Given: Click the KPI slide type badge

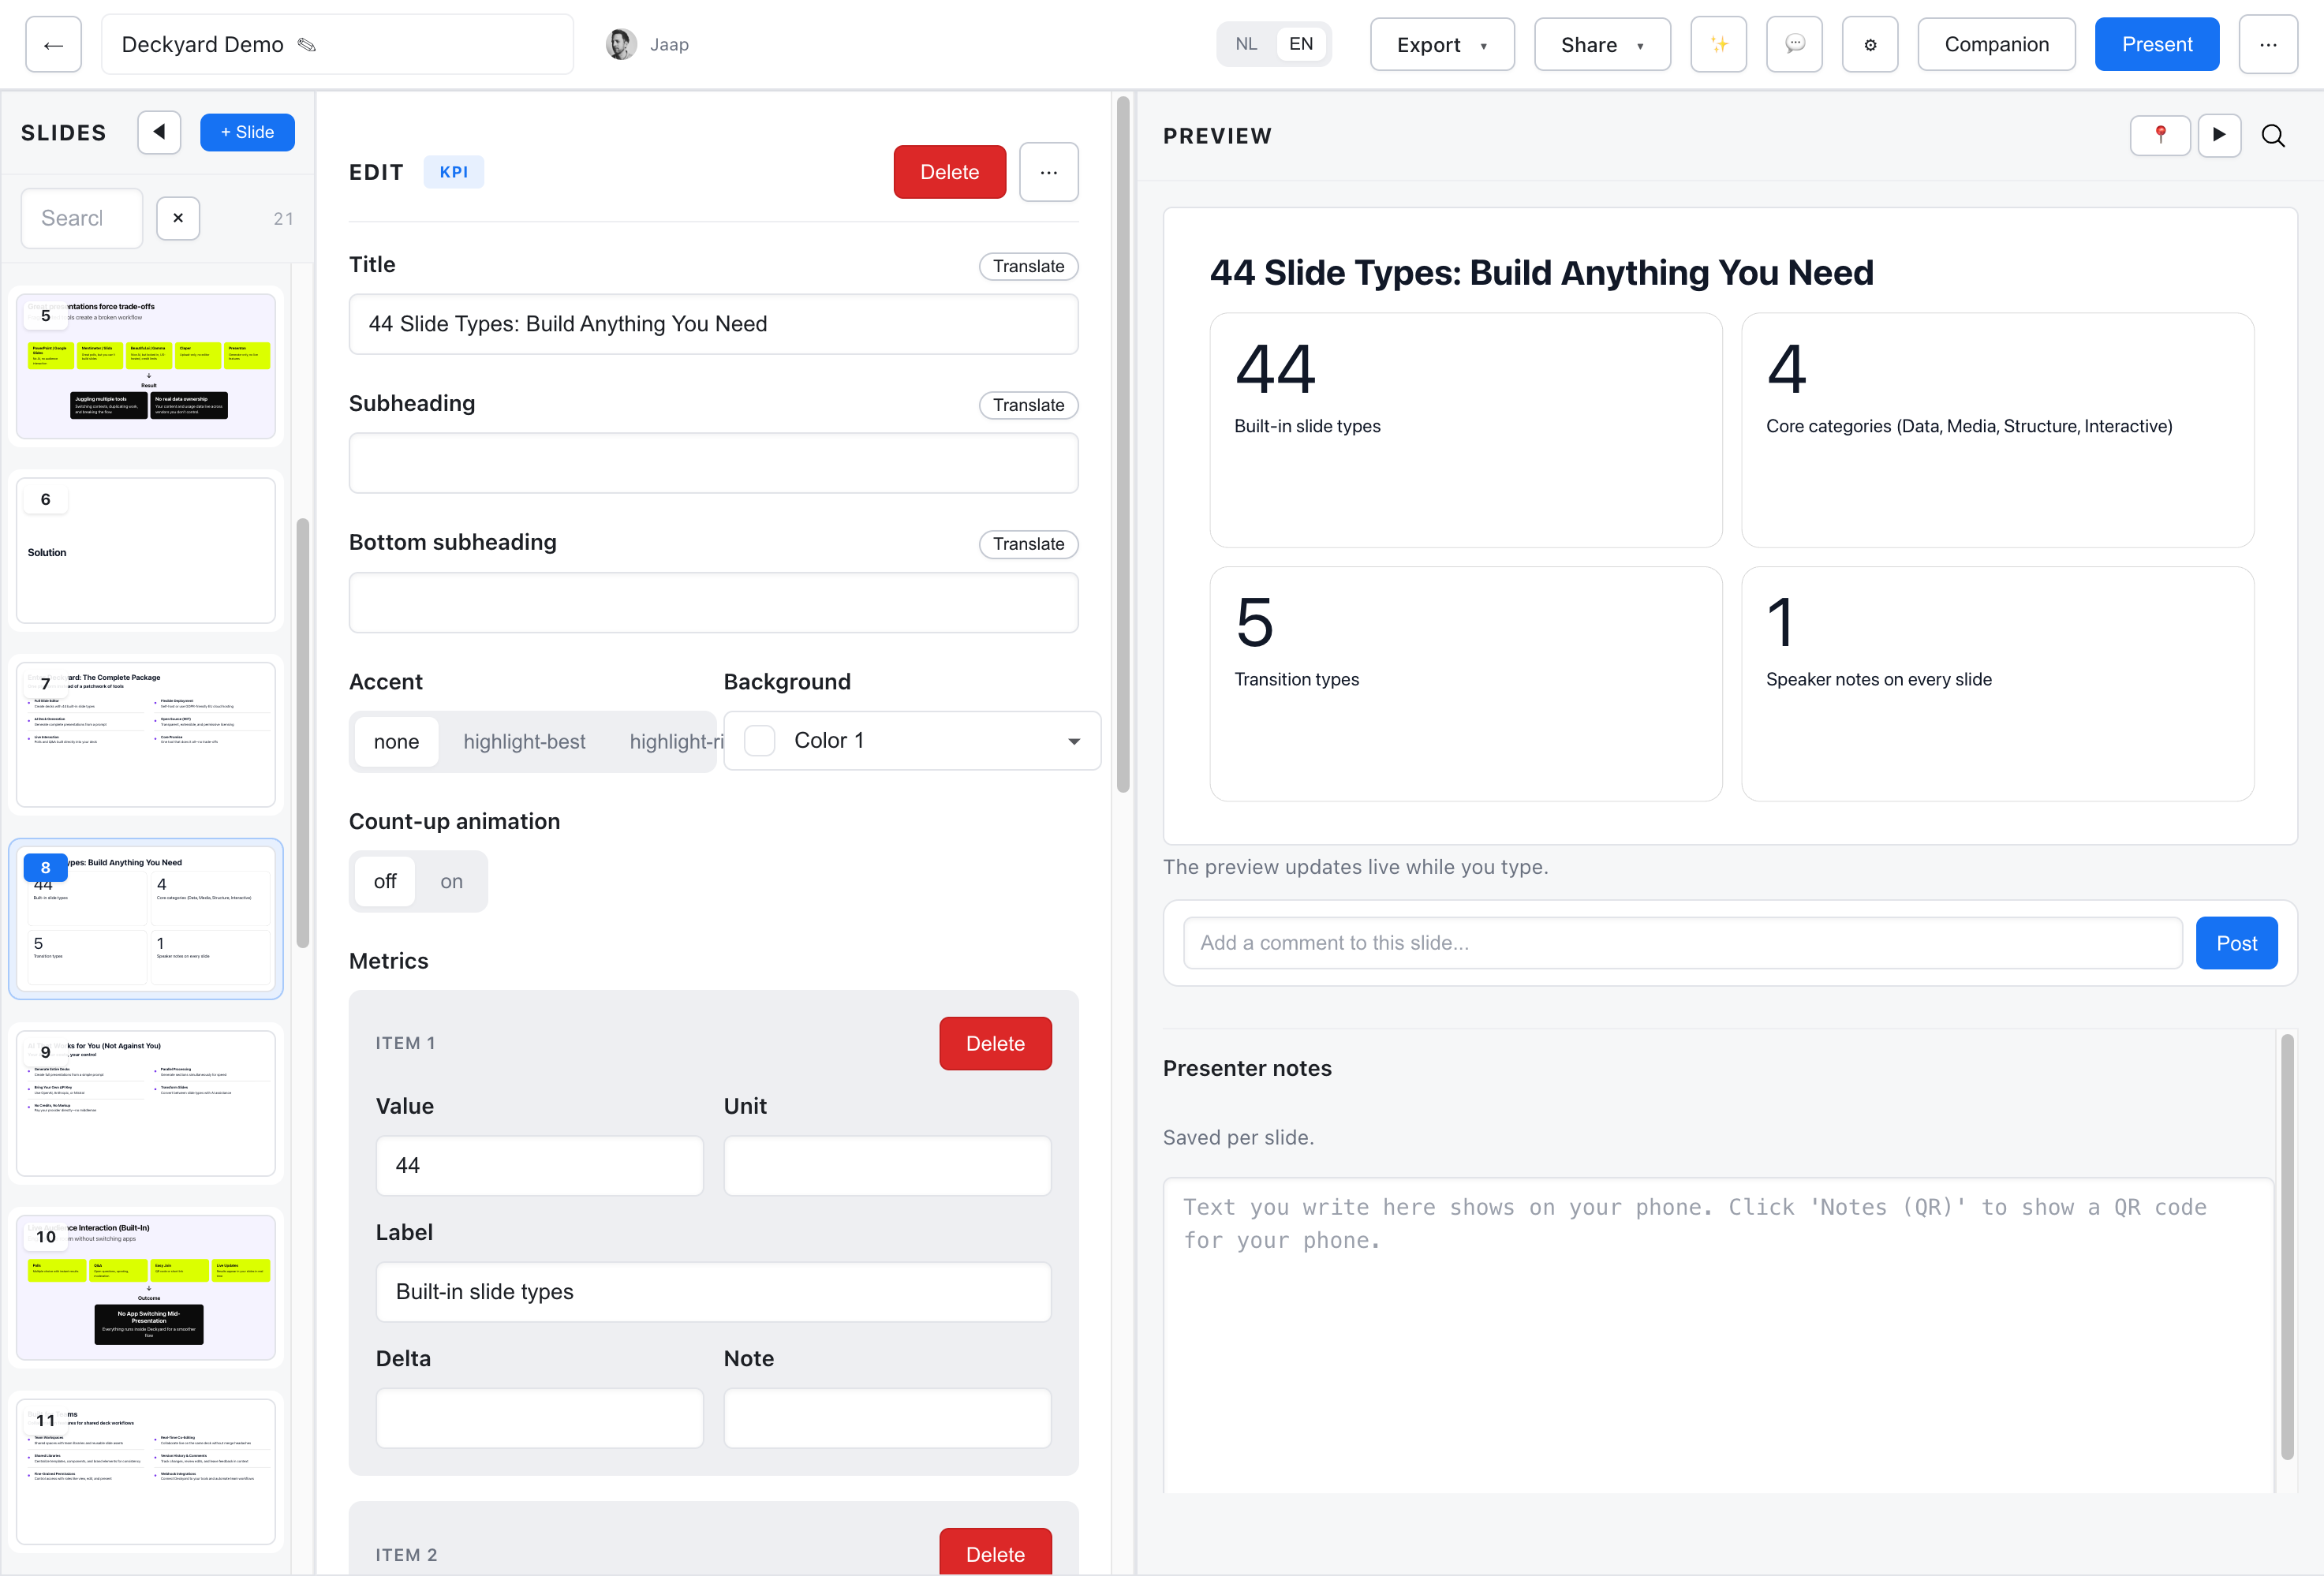Looking at the screenshot, I should [x=454, y=172].
